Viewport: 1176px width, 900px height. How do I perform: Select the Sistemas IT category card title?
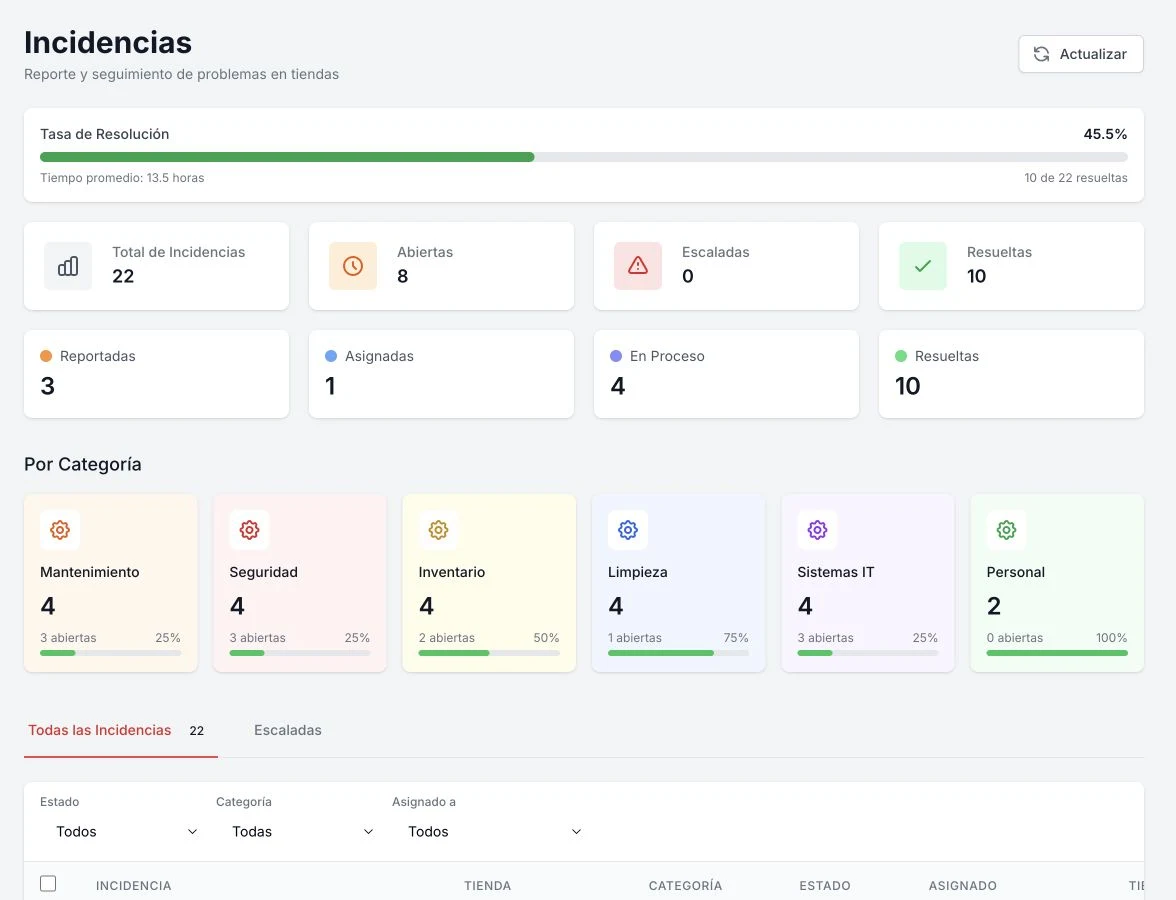(836, 572)
